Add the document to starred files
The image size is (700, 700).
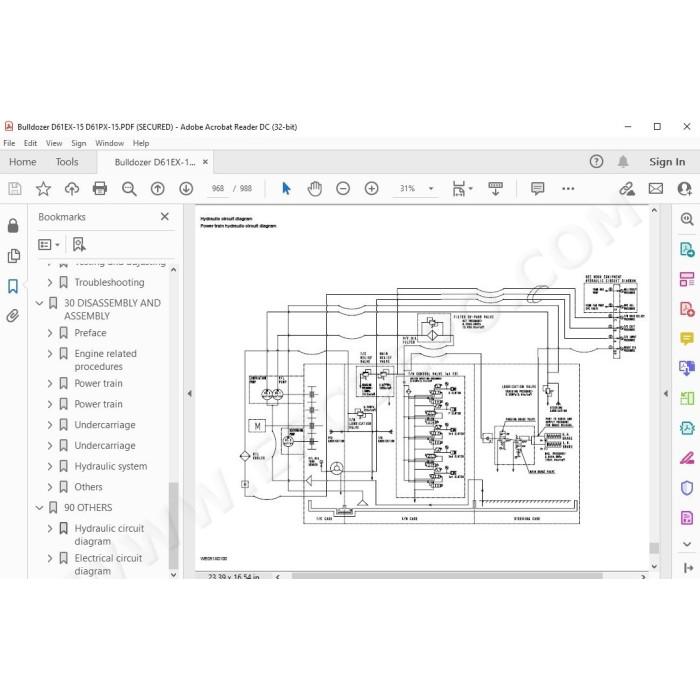coord(43,188)
